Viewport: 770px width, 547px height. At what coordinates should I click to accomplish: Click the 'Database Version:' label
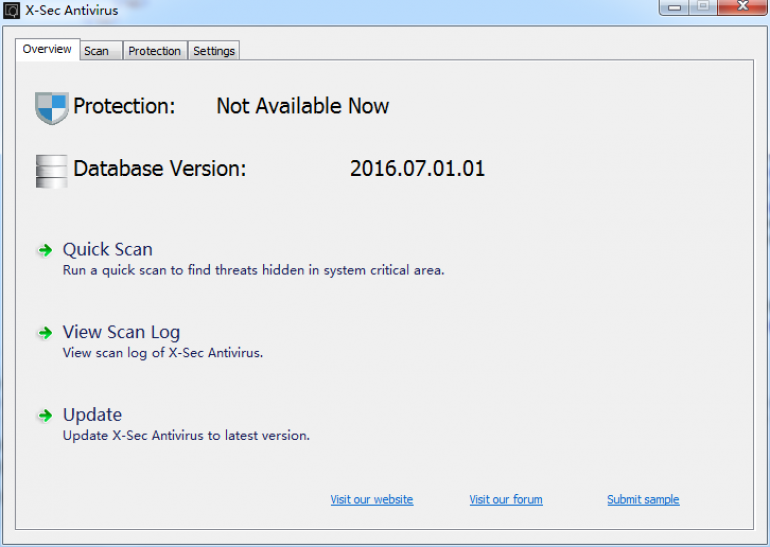[160, 168]
